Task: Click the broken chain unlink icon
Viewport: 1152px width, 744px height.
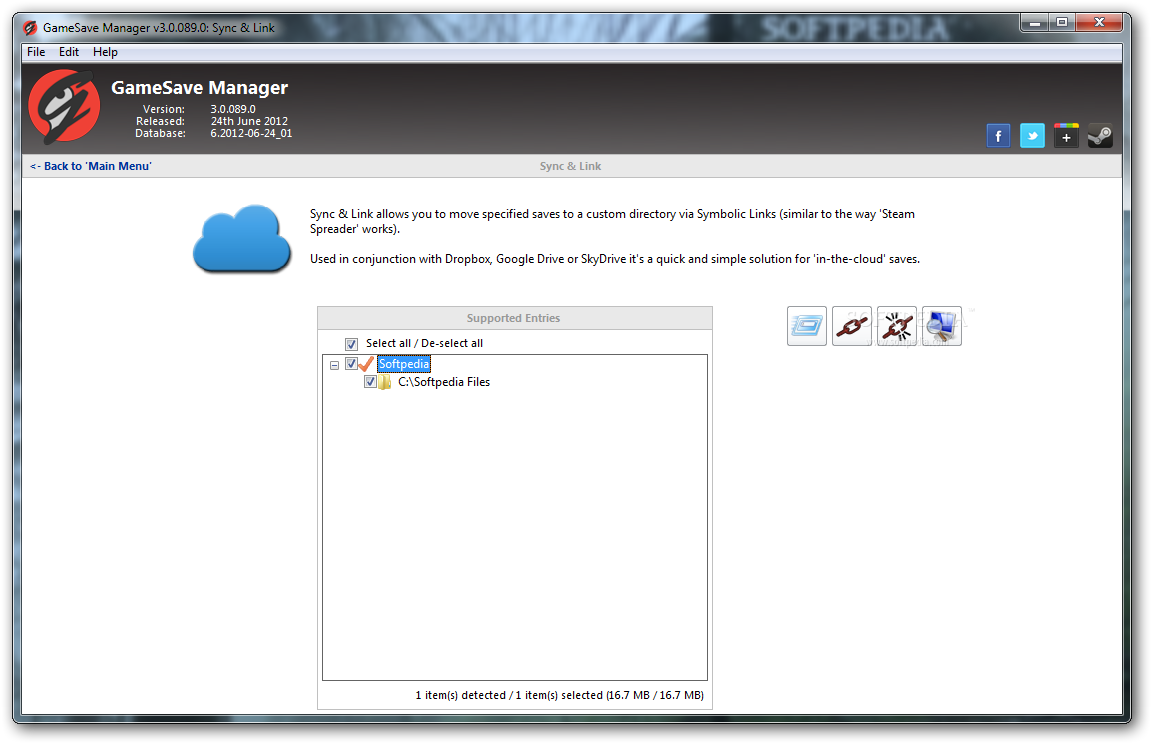Action: (897, 326)
